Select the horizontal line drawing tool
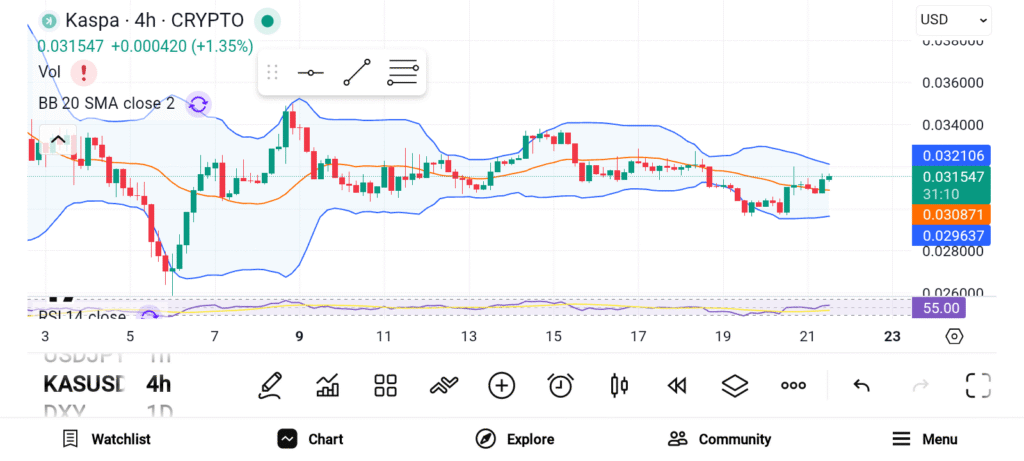The width and height of the screenshot is (1024, 461). click(x=310, y=72)
